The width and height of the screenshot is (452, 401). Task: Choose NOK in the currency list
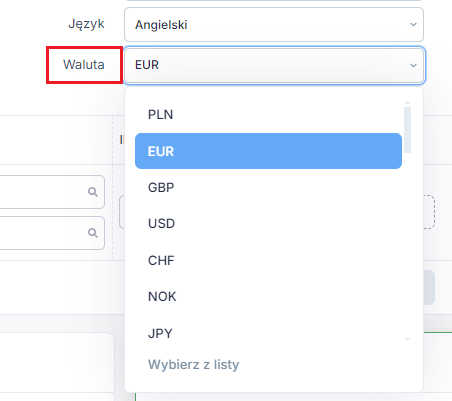(x=268, y=297)
